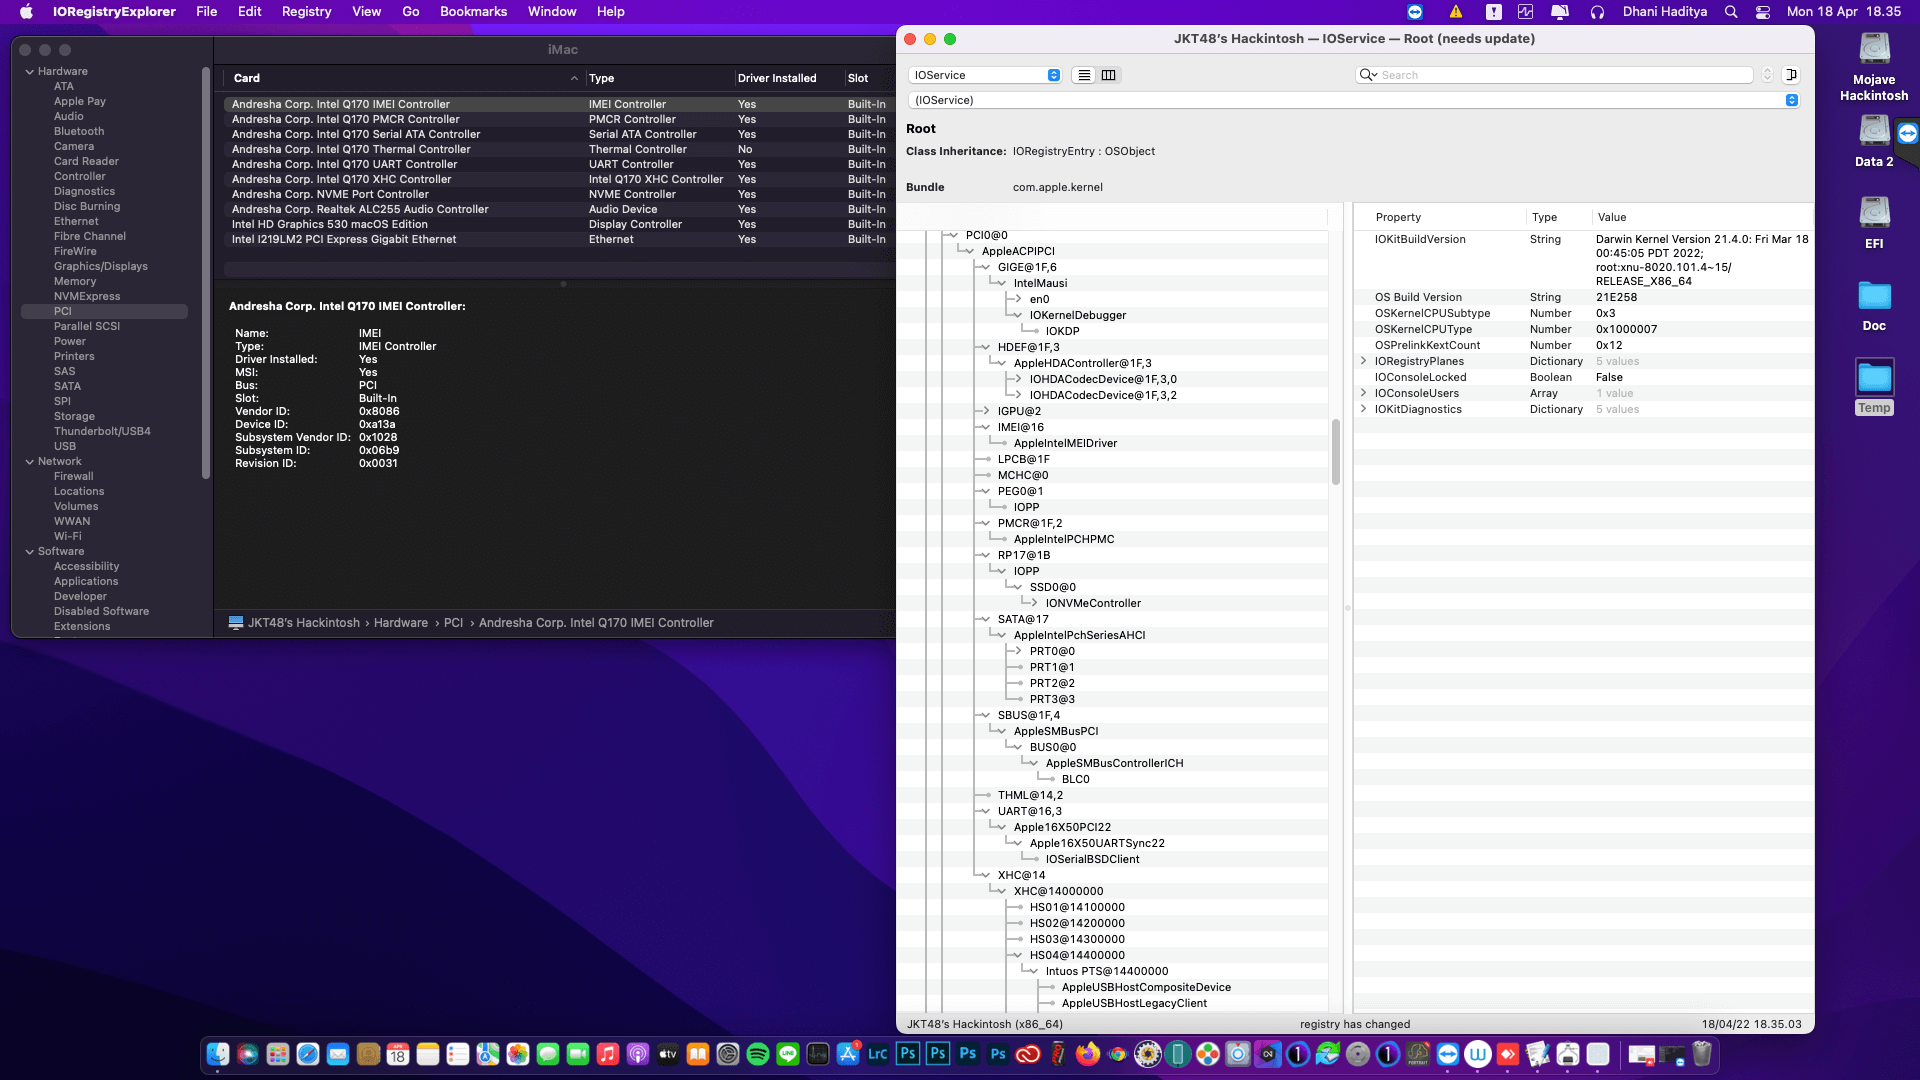Click in the registry Search field
The width and height of the screenshot is (1920, 1080).
tap(1560, 75)
